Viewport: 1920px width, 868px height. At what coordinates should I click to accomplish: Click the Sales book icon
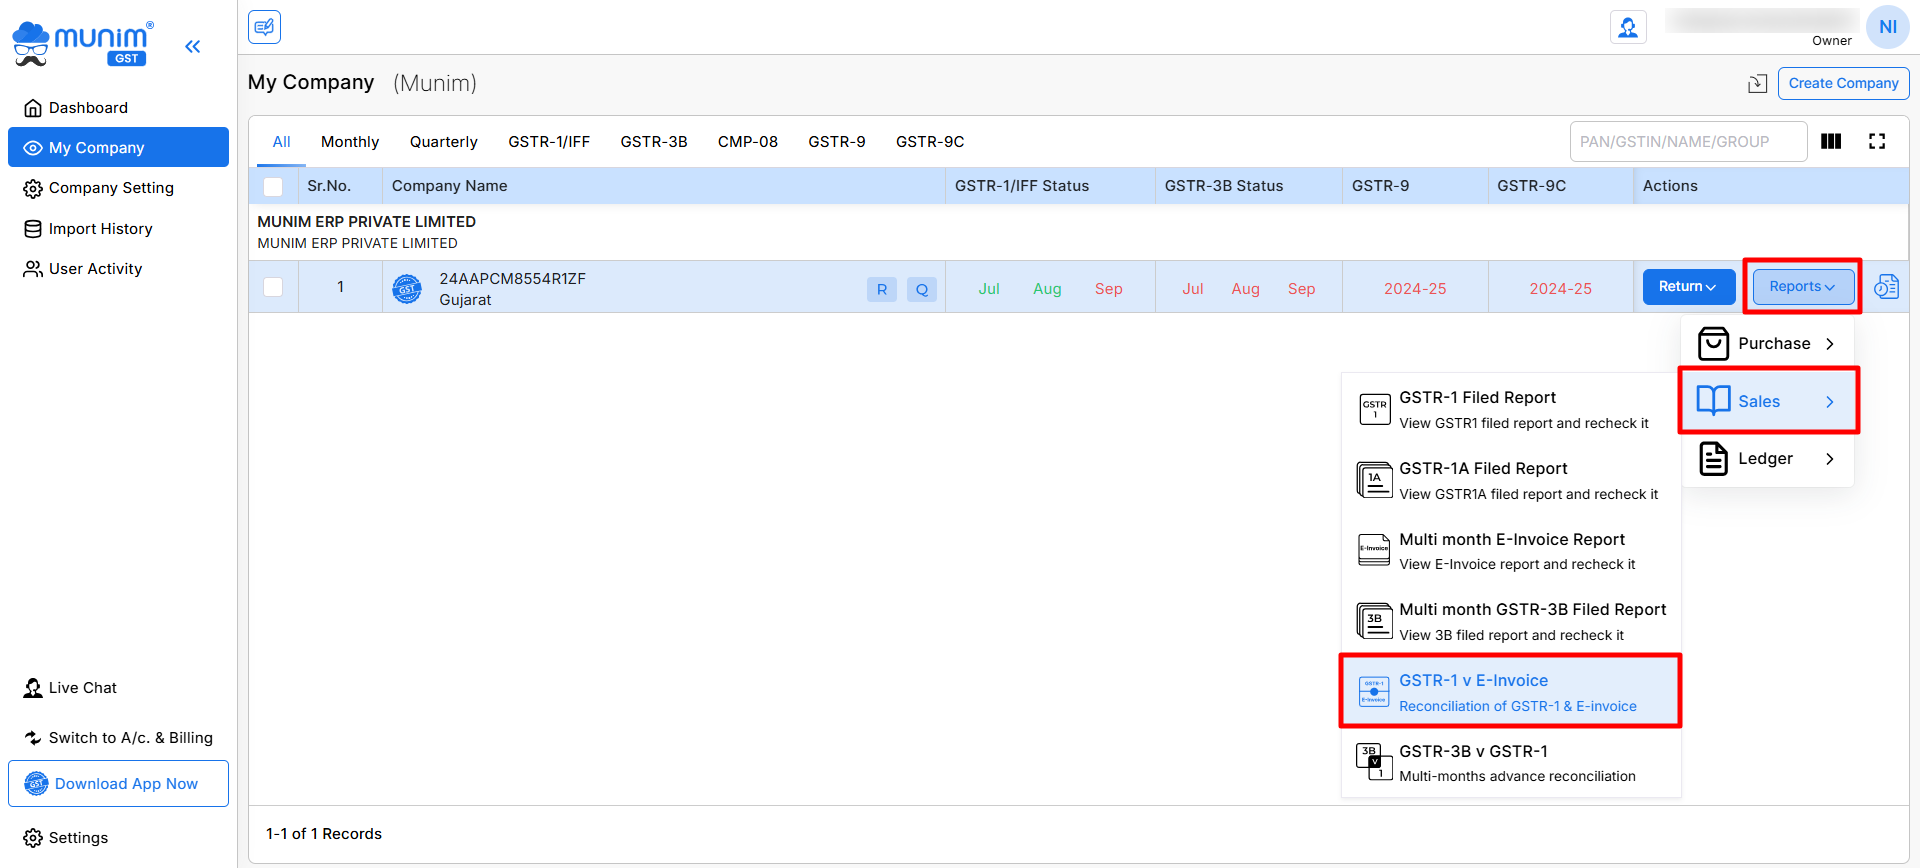click(x=1713, y=401)
